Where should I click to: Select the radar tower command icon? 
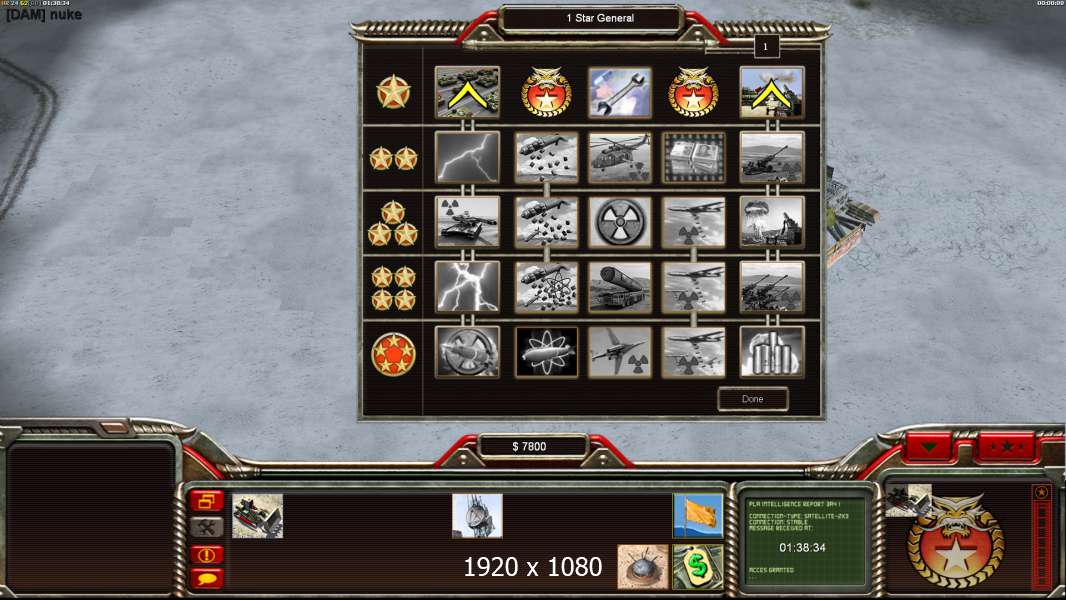click(x=477, y=516)
